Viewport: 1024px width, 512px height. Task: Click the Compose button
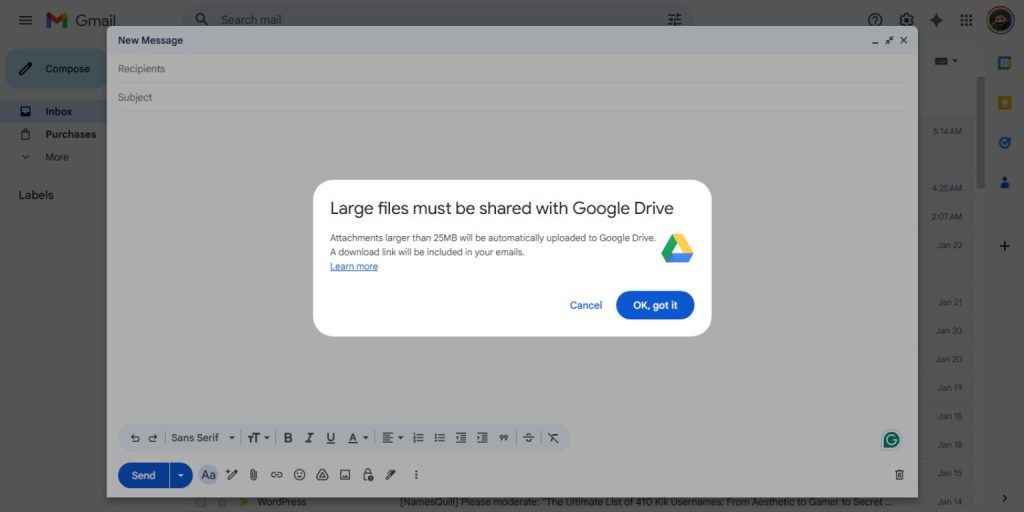[x=57, y=69]
